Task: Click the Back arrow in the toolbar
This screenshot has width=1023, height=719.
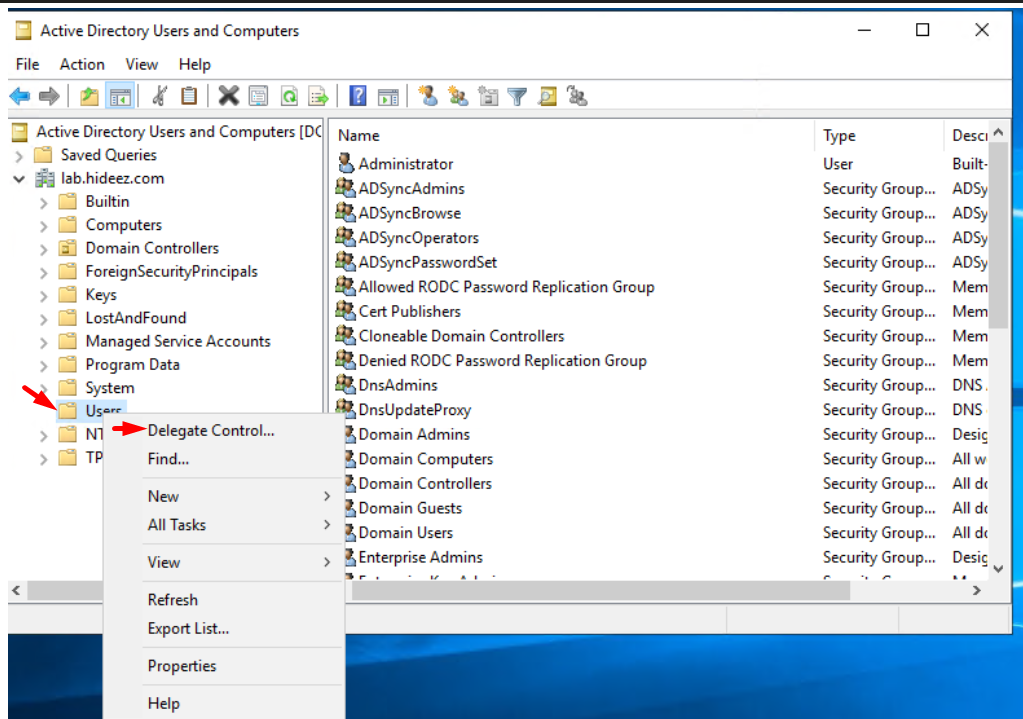Action: [x=19, y=96]
